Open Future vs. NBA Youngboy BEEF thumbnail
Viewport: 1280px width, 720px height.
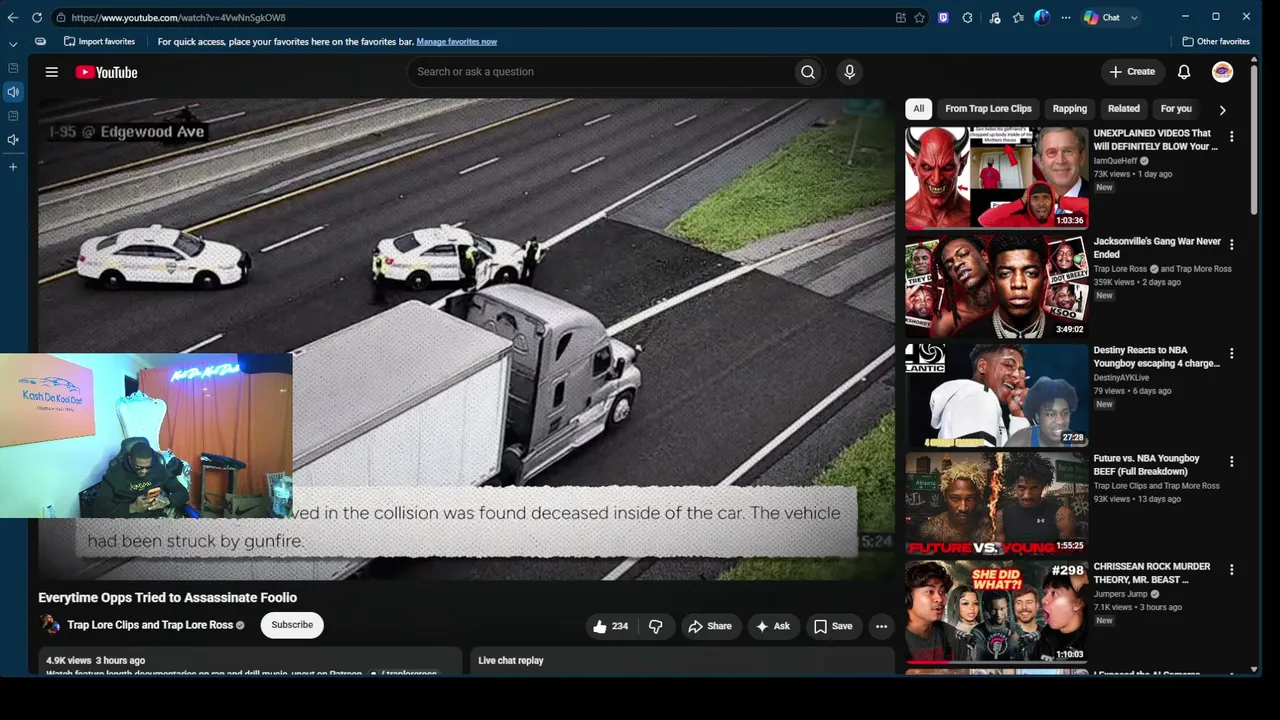(x=996, y=503)
